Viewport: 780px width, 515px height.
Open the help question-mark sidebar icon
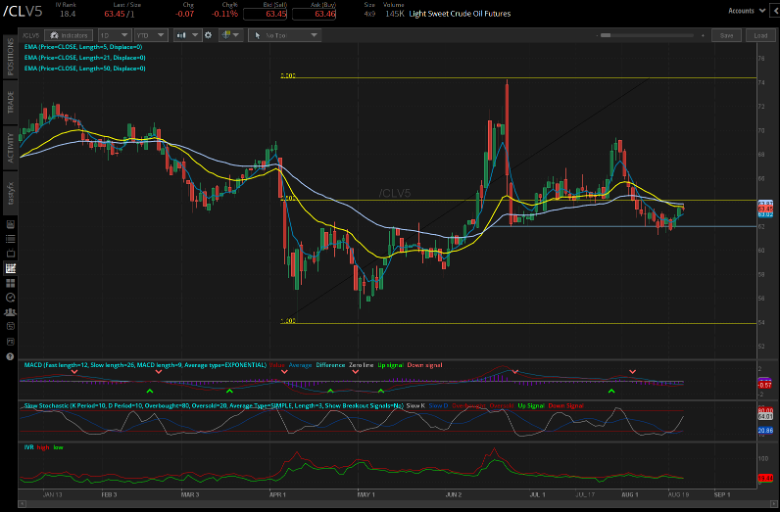click(x=10, y=356)
